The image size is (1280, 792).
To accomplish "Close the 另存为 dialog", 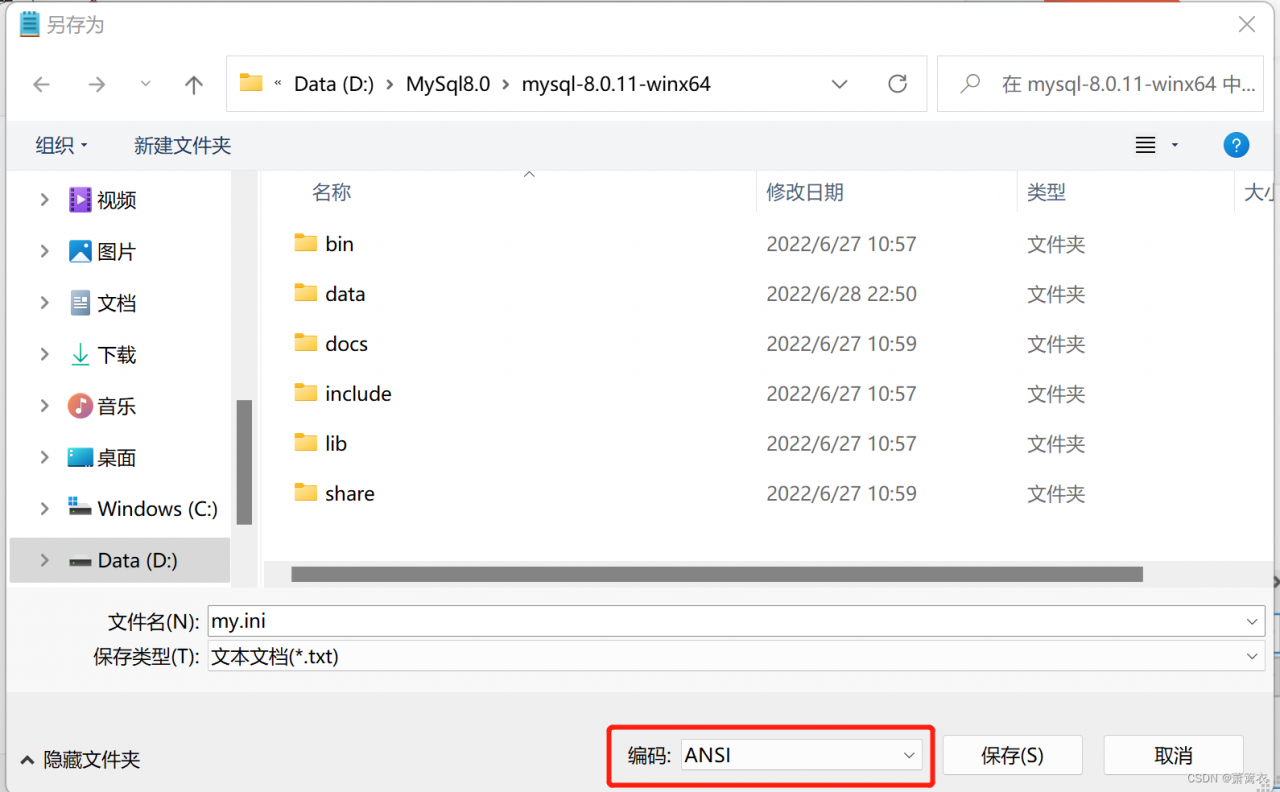I will click(x=1247, y=25).
